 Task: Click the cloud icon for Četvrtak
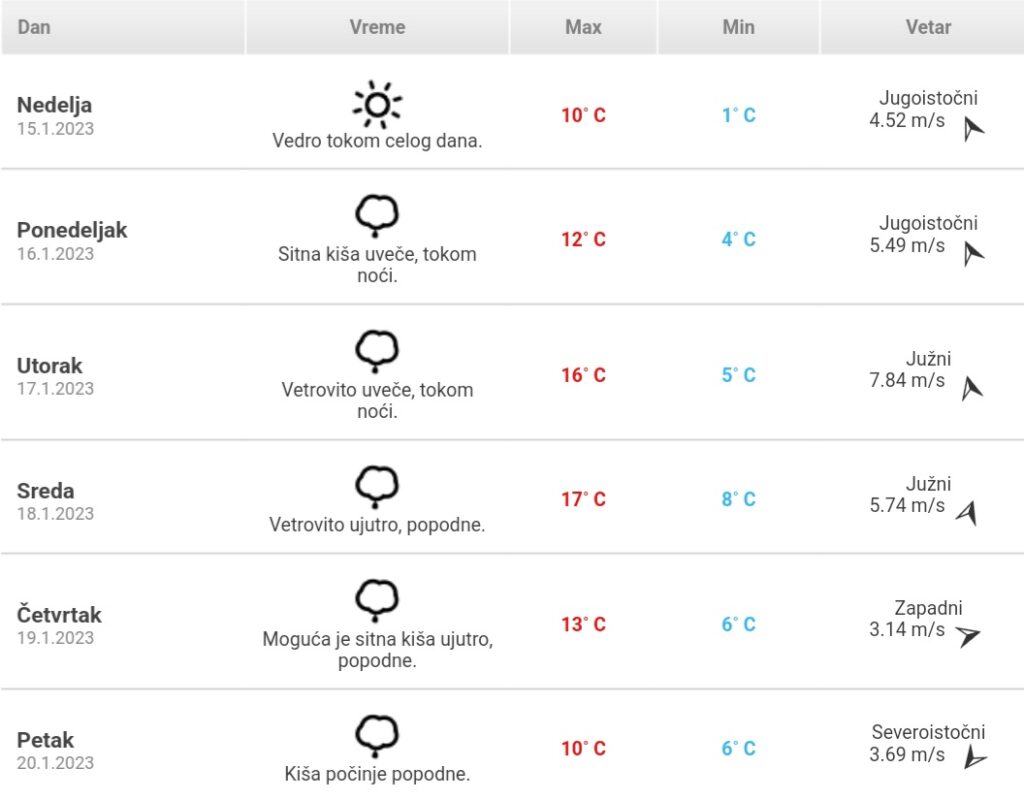click(377, 600)
